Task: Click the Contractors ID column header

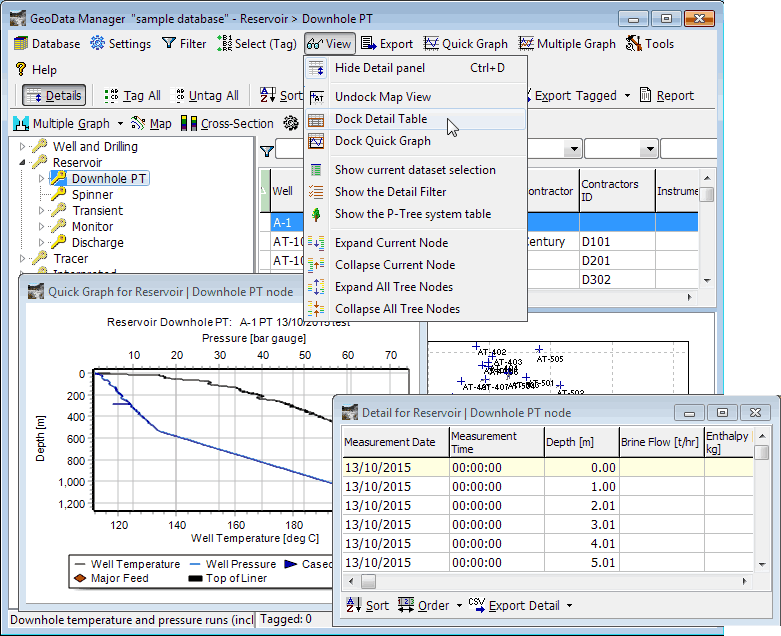Action: tap(617, 191)
